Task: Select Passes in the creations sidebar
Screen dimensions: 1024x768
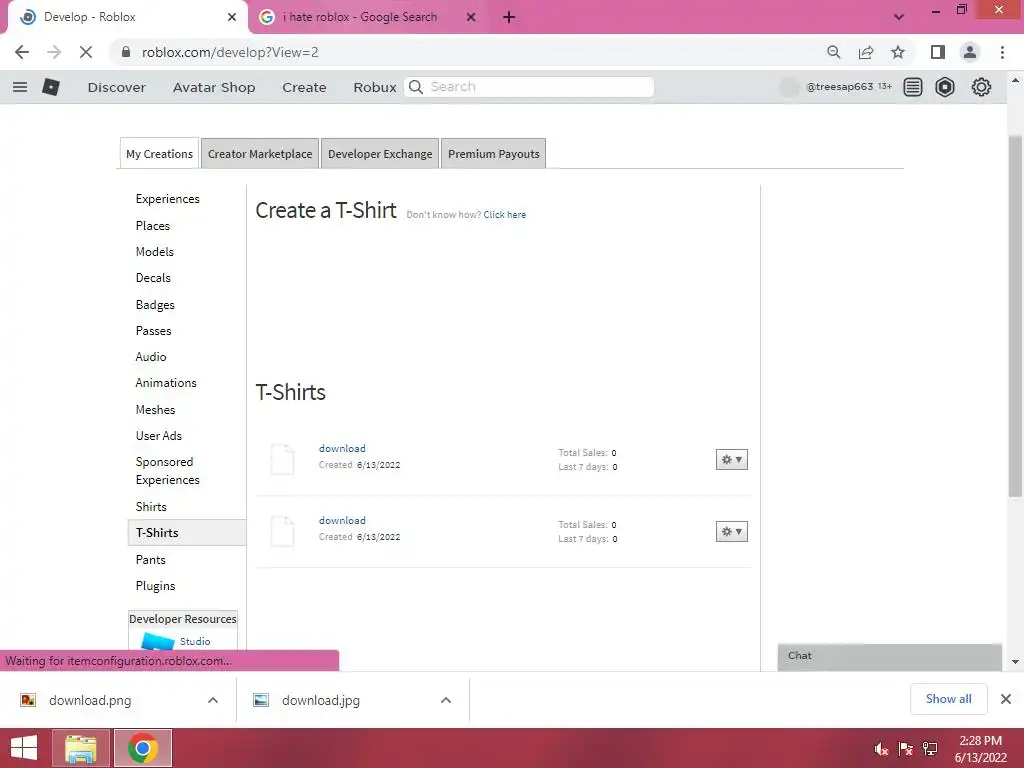Action: (x=153, y=330)
